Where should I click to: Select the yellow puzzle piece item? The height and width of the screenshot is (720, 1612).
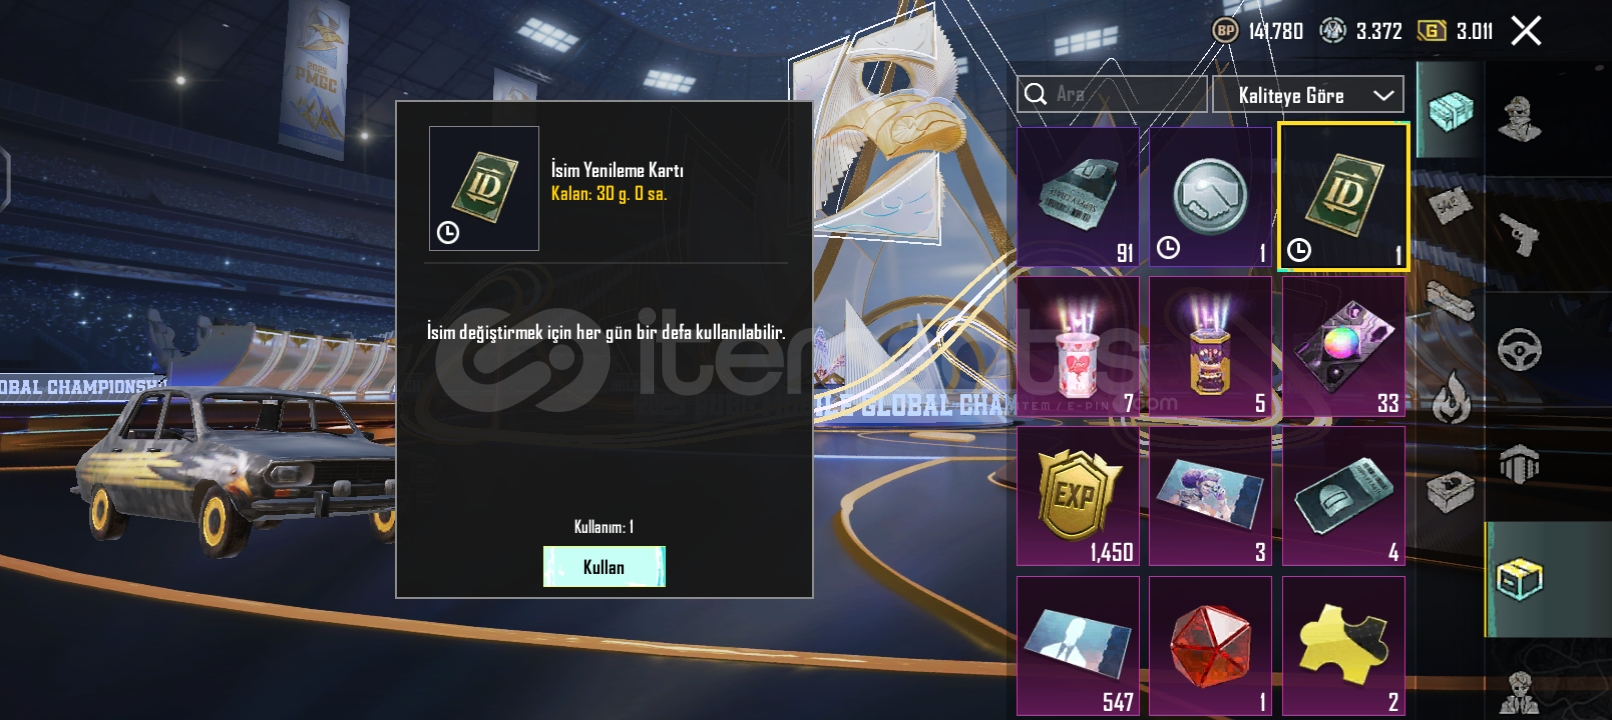coord(1343,646)
